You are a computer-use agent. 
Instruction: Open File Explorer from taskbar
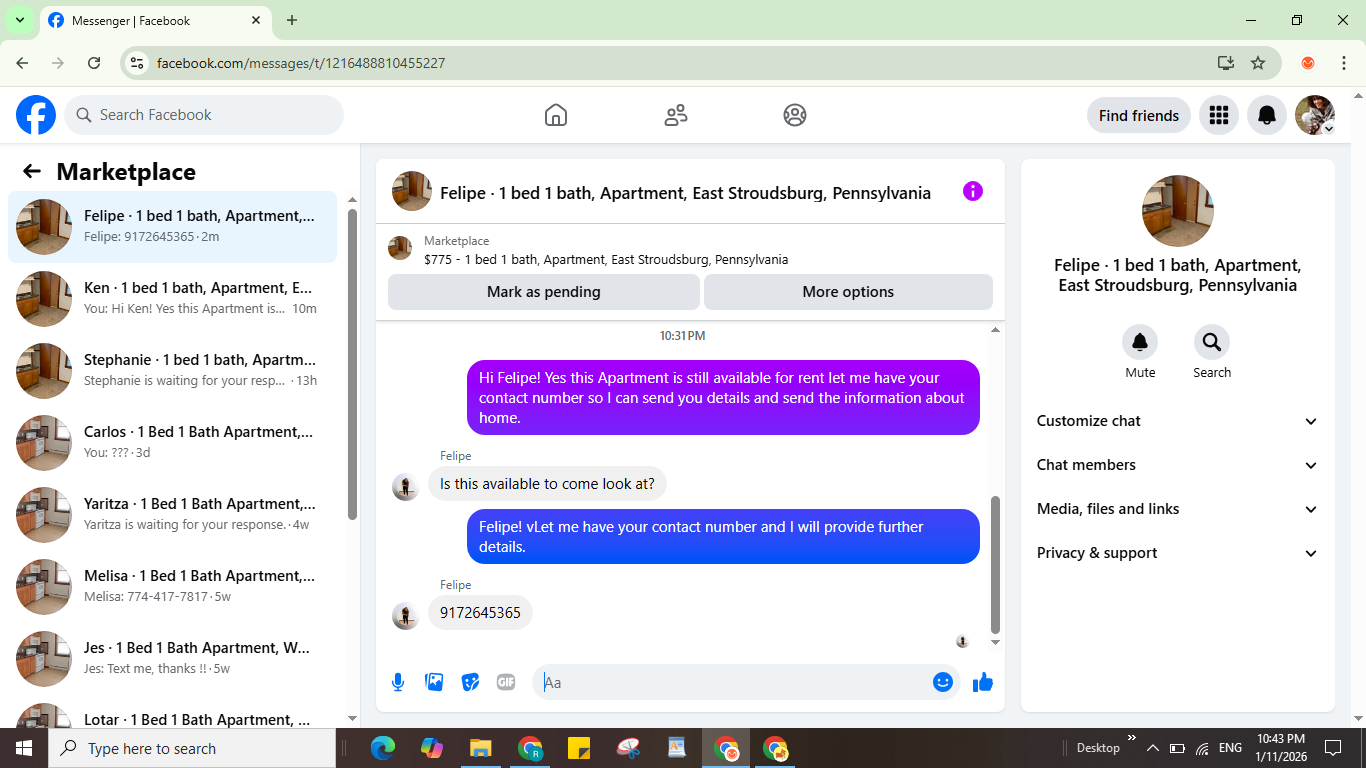click(481, 748)
